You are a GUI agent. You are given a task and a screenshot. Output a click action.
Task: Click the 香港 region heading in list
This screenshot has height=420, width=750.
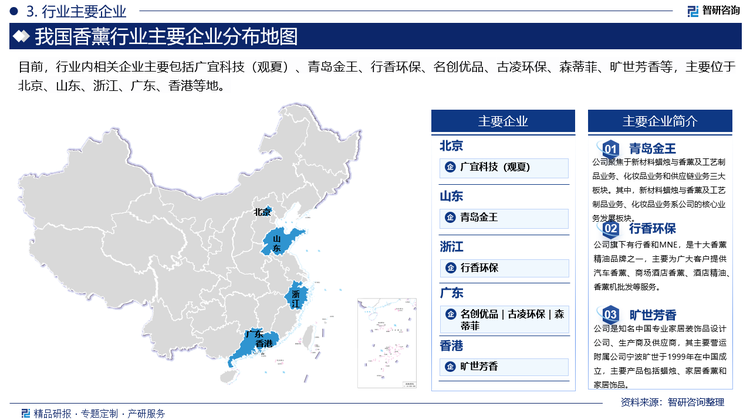pyautogui.click(x=451, y=345)
